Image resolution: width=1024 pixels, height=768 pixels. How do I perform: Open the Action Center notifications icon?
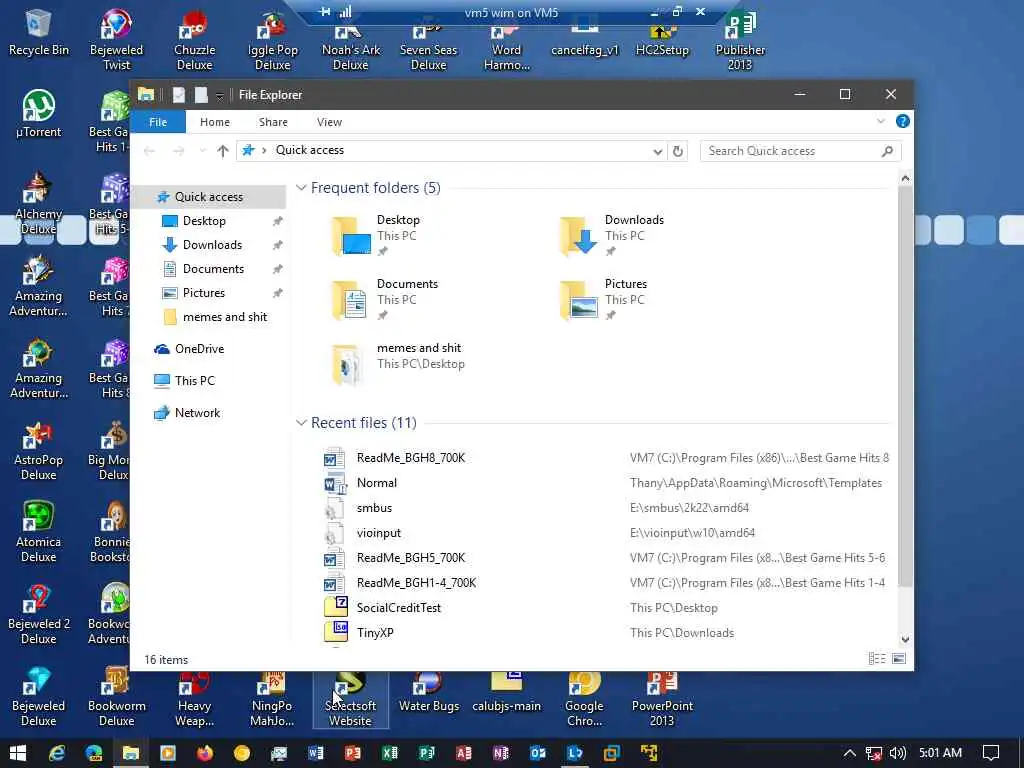coord(991,753)
